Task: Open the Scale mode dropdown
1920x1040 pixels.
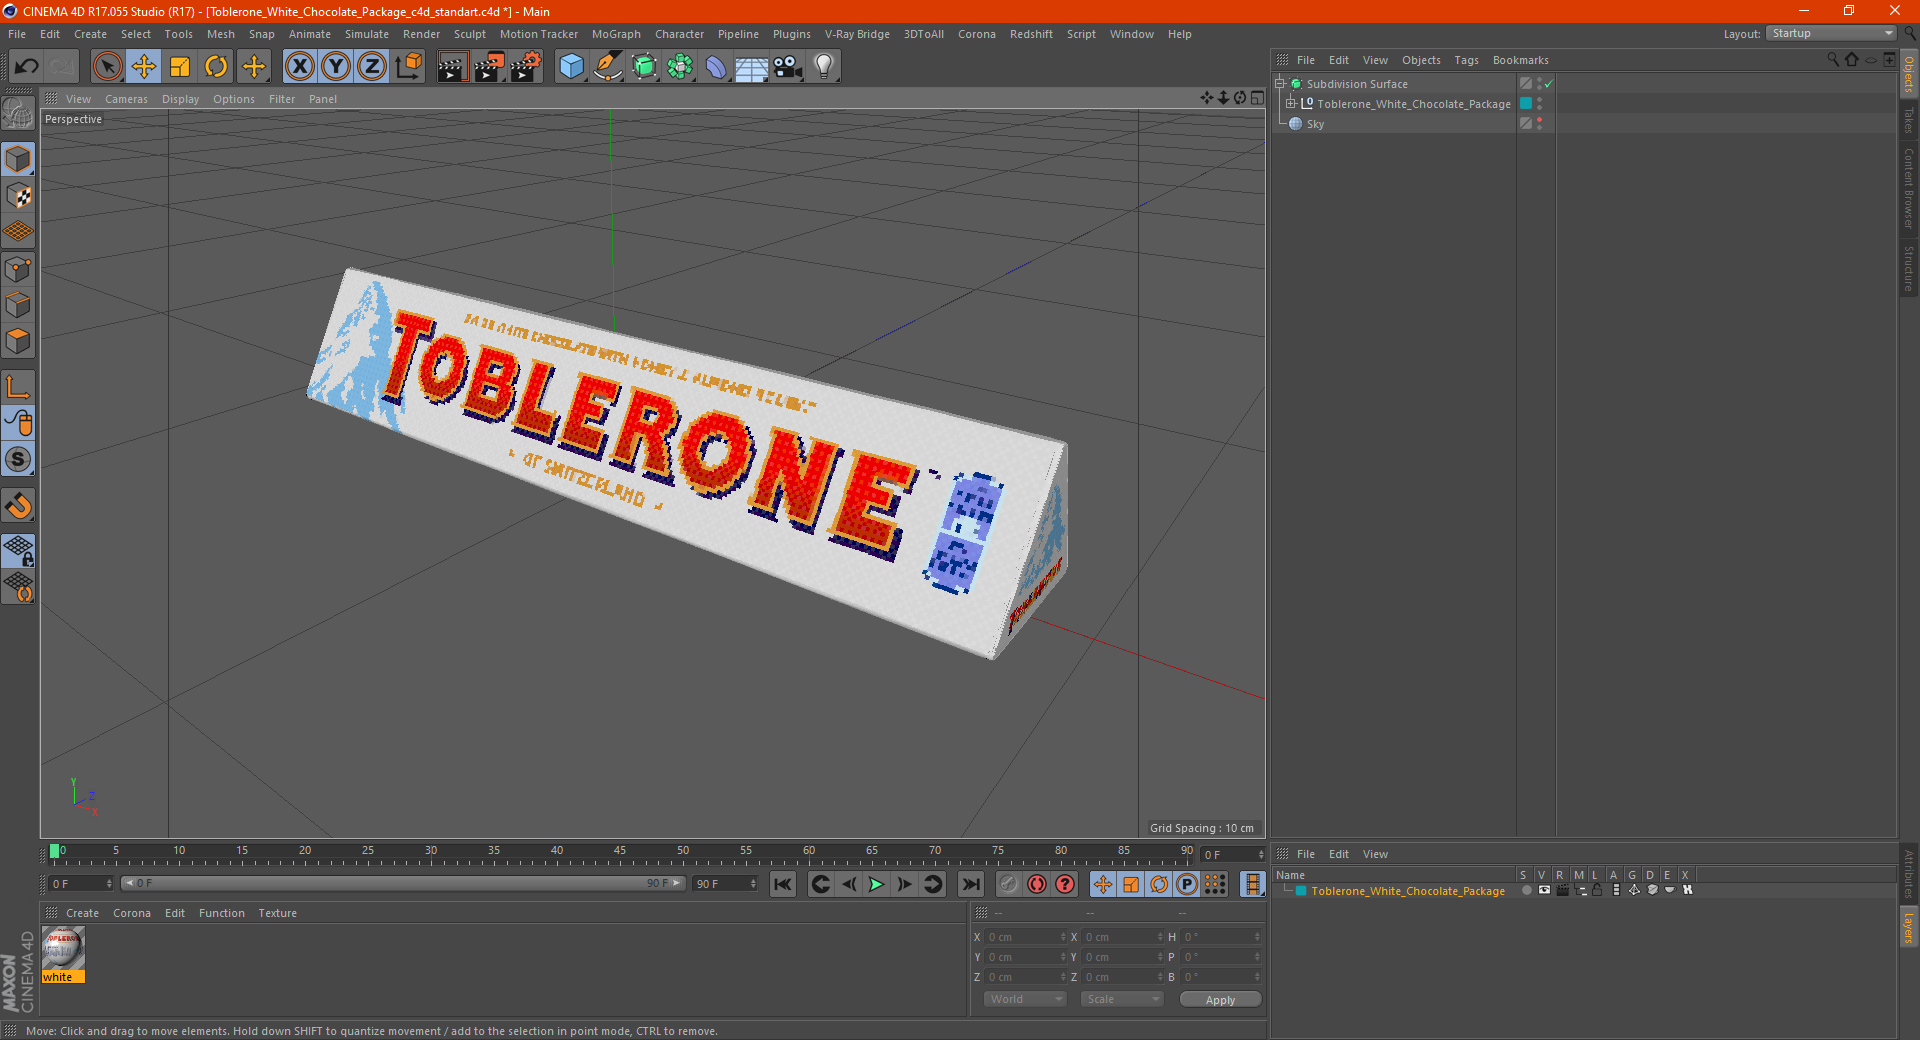Action: (x=1122, y=999)
